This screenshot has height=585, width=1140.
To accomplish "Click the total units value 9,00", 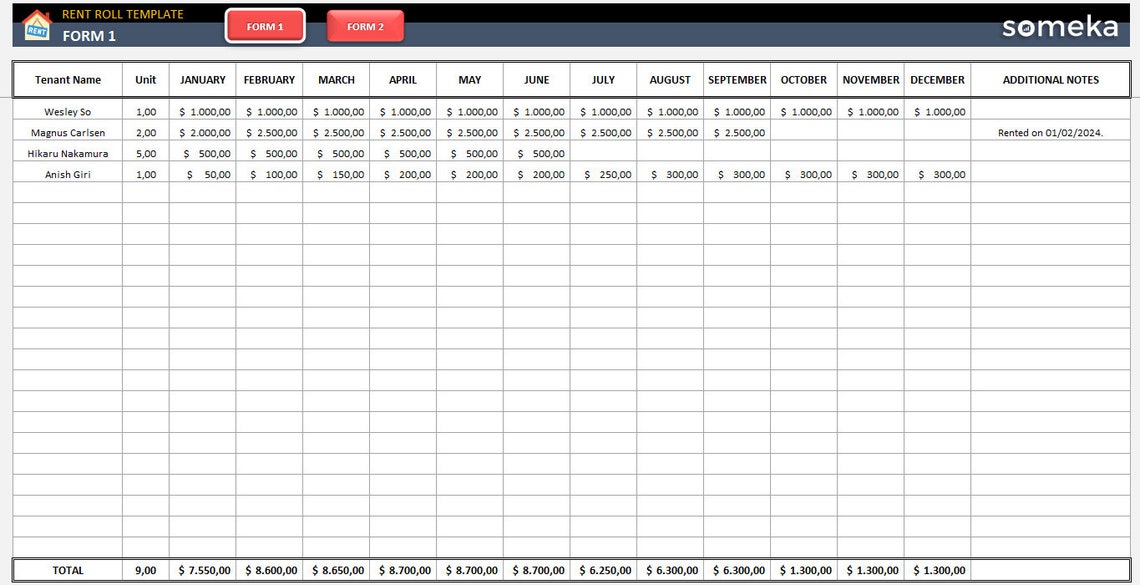I will pyautogui.click(x=144, y=570).
